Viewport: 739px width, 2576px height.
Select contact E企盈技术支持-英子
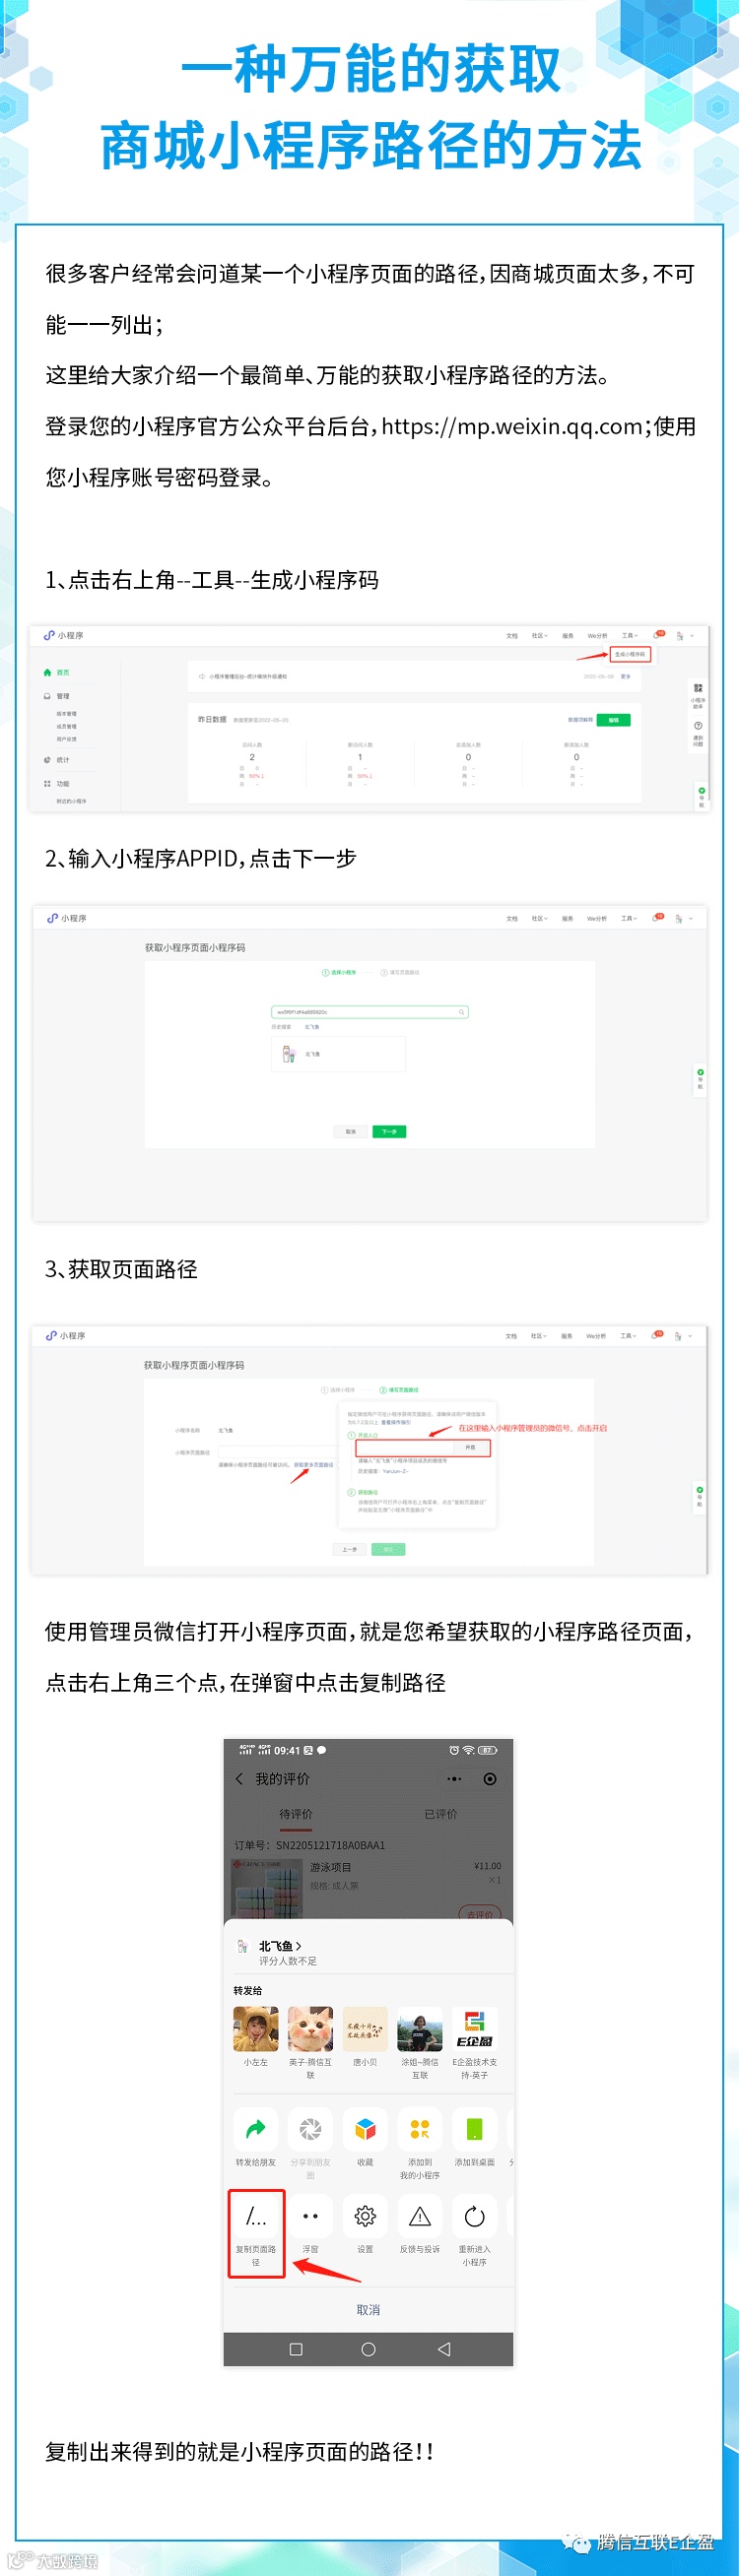(x=475, y=2029)
